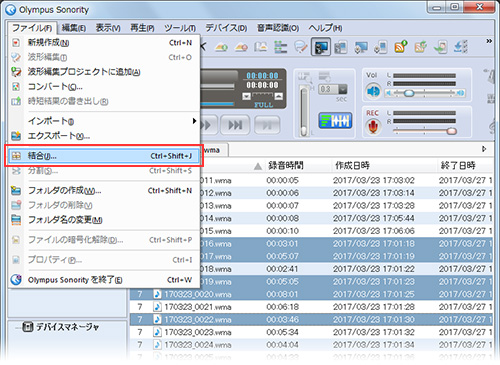Click the flag icon with green badge
The width and height of the screenshot is (500, 365).
[x=221, y=47]
